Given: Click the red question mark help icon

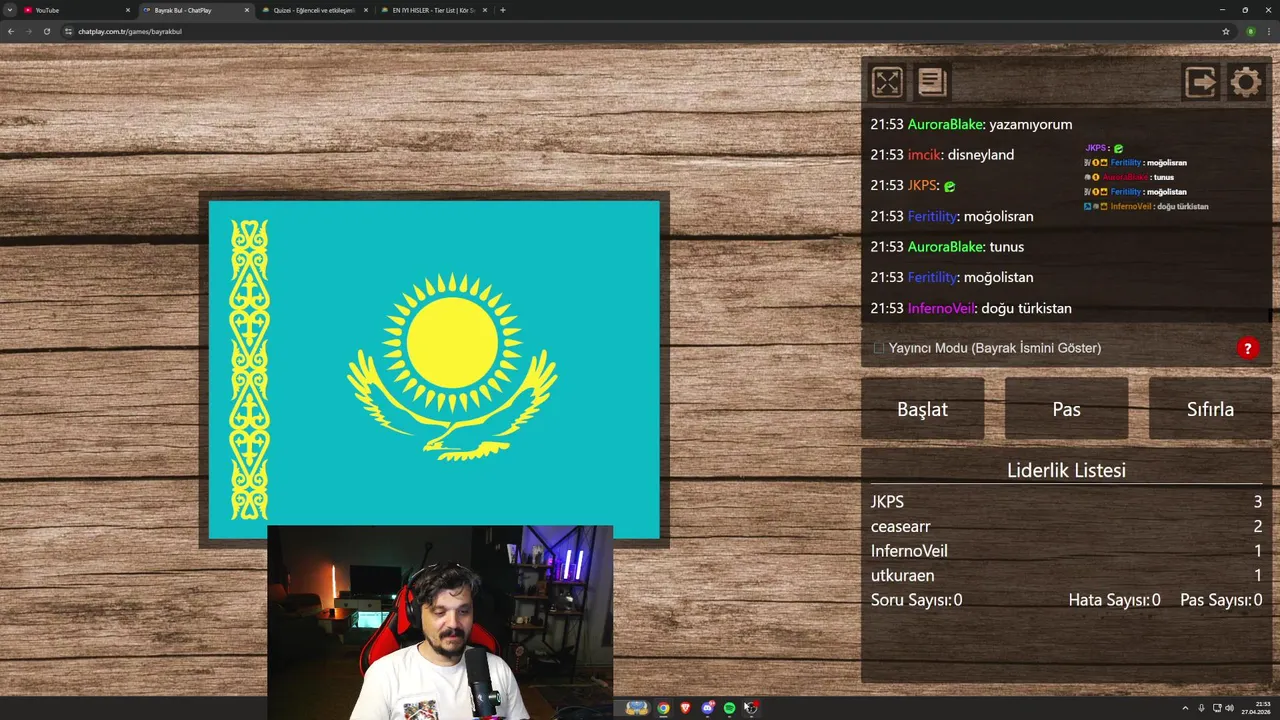Looking at the screenshot, I should (1247, 348).
